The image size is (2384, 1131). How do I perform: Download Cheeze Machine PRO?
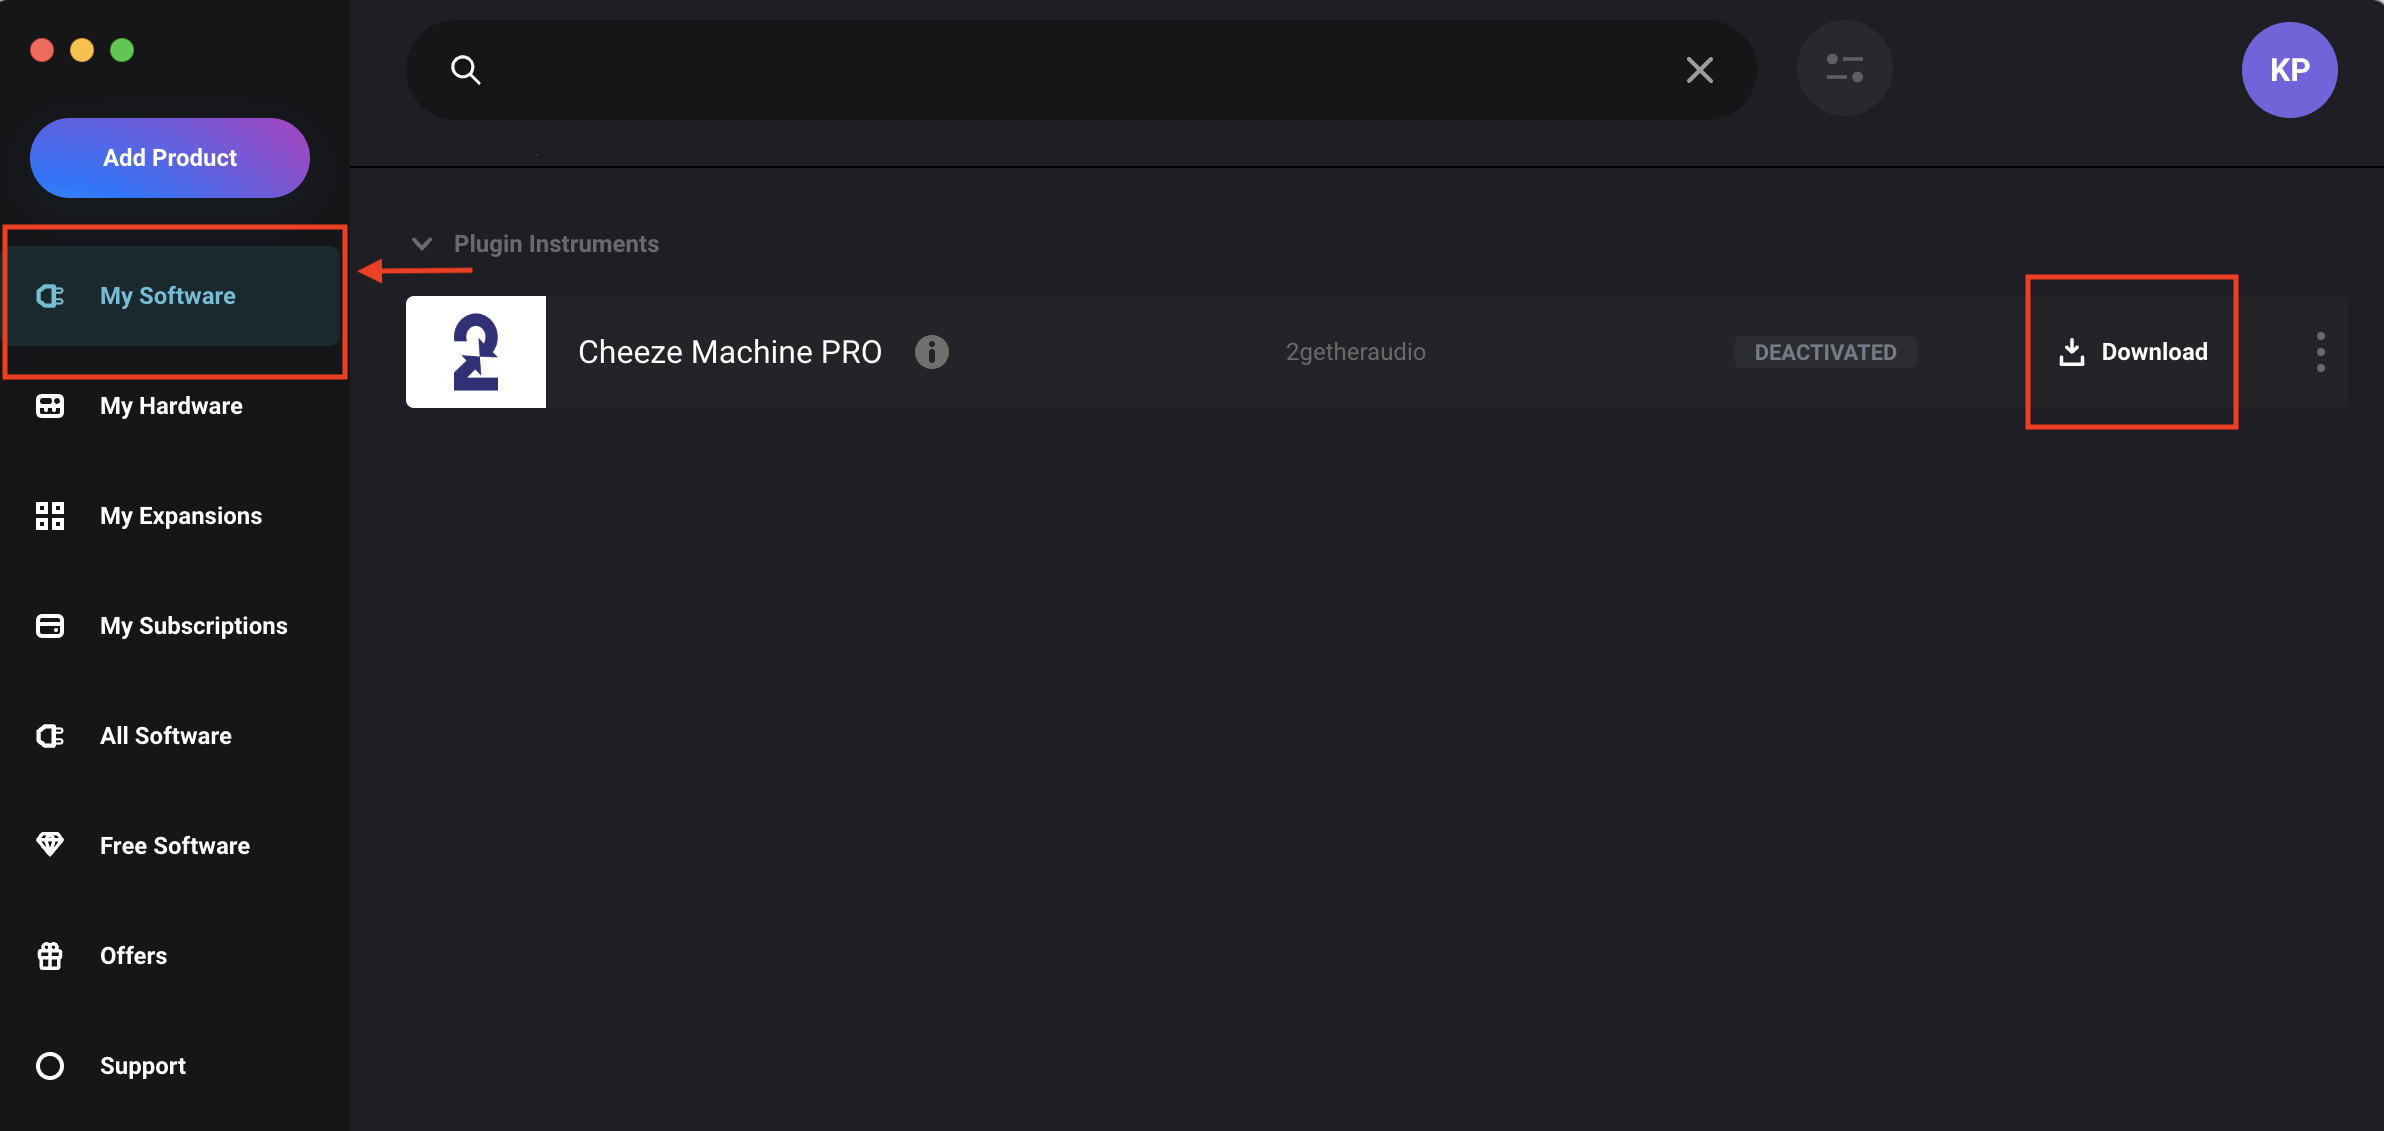(x=2133, y=352)
